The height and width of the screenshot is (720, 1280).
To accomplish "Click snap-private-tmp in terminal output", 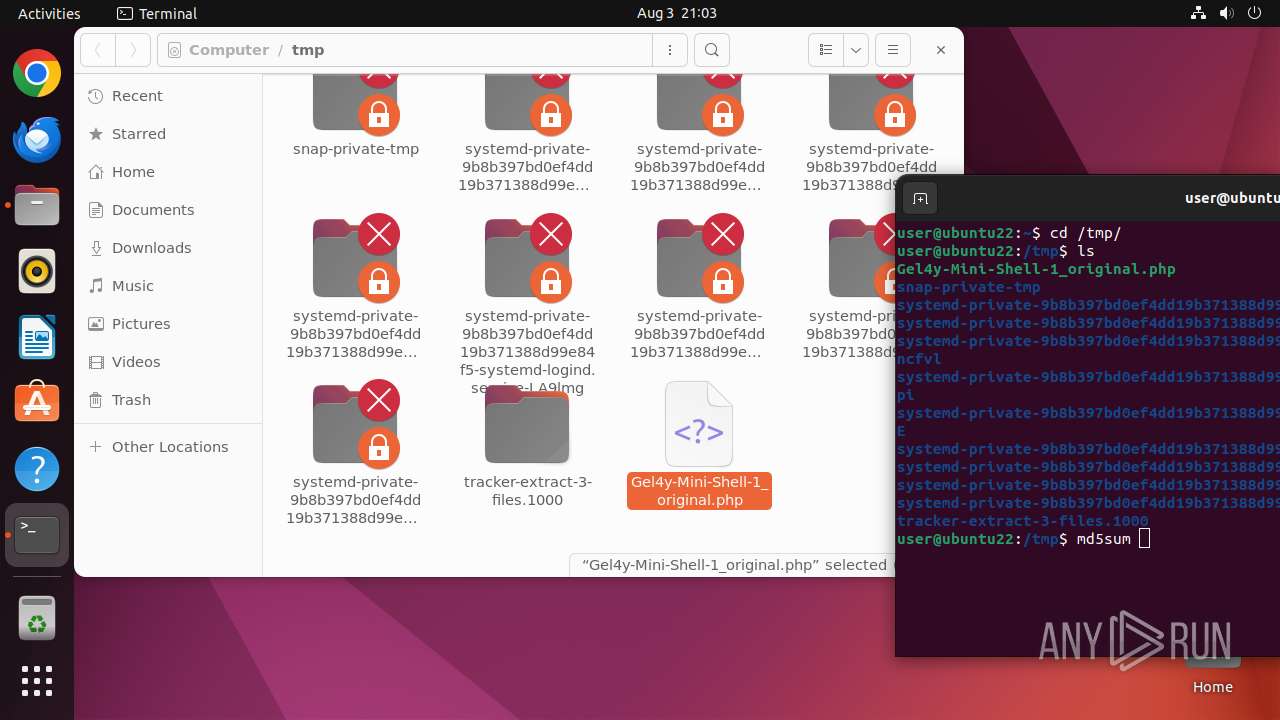I will 968,287.
